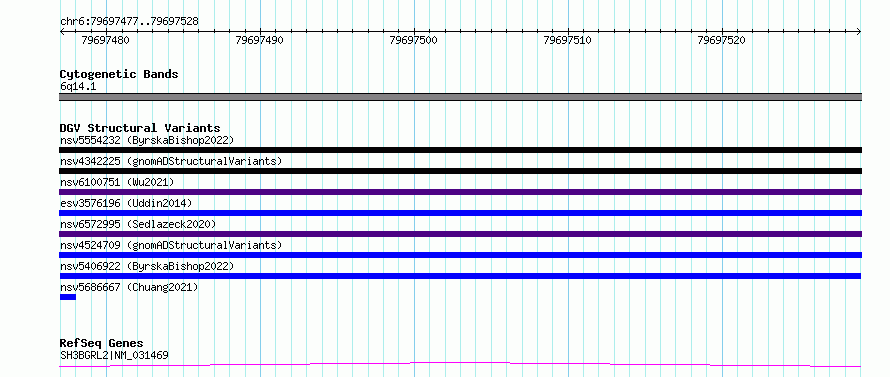The height and width of the screenshot is (377, 890).
Task: Click the DGV Structural Variants track title
Action: pos(140,128)
